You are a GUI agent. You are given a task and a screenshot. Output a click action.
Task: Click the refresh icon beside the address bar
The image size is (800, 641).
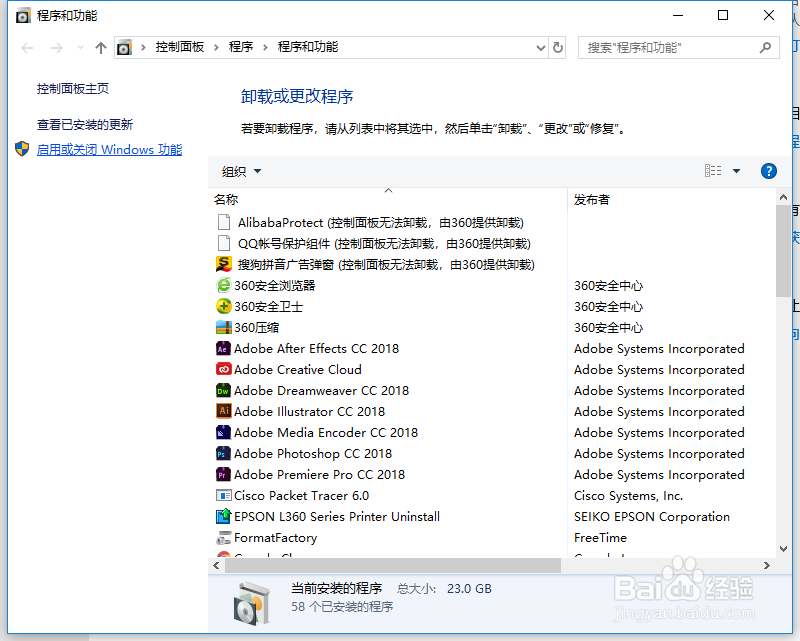tap(558, 47)
